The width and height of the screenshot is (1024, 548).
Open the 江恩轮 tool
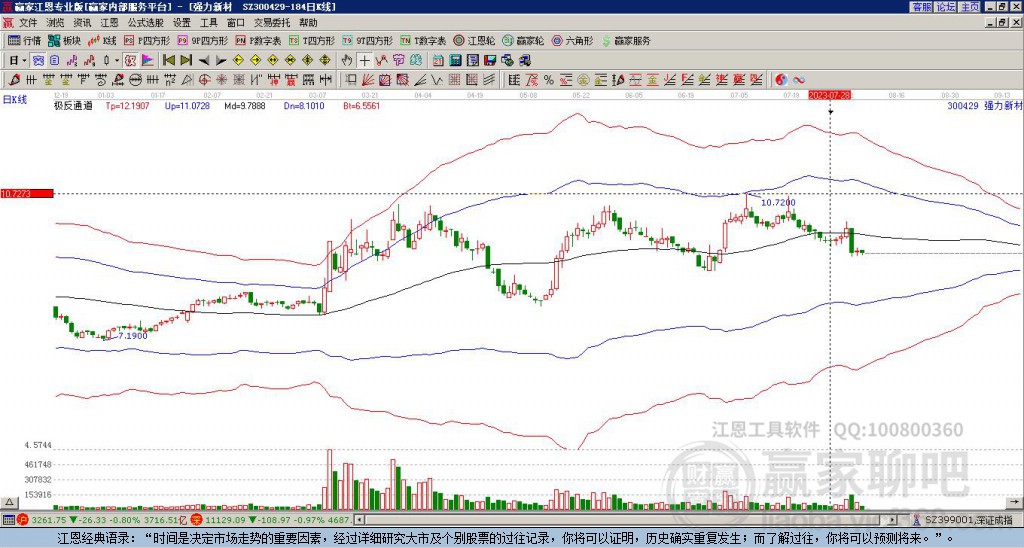[474, 40]
